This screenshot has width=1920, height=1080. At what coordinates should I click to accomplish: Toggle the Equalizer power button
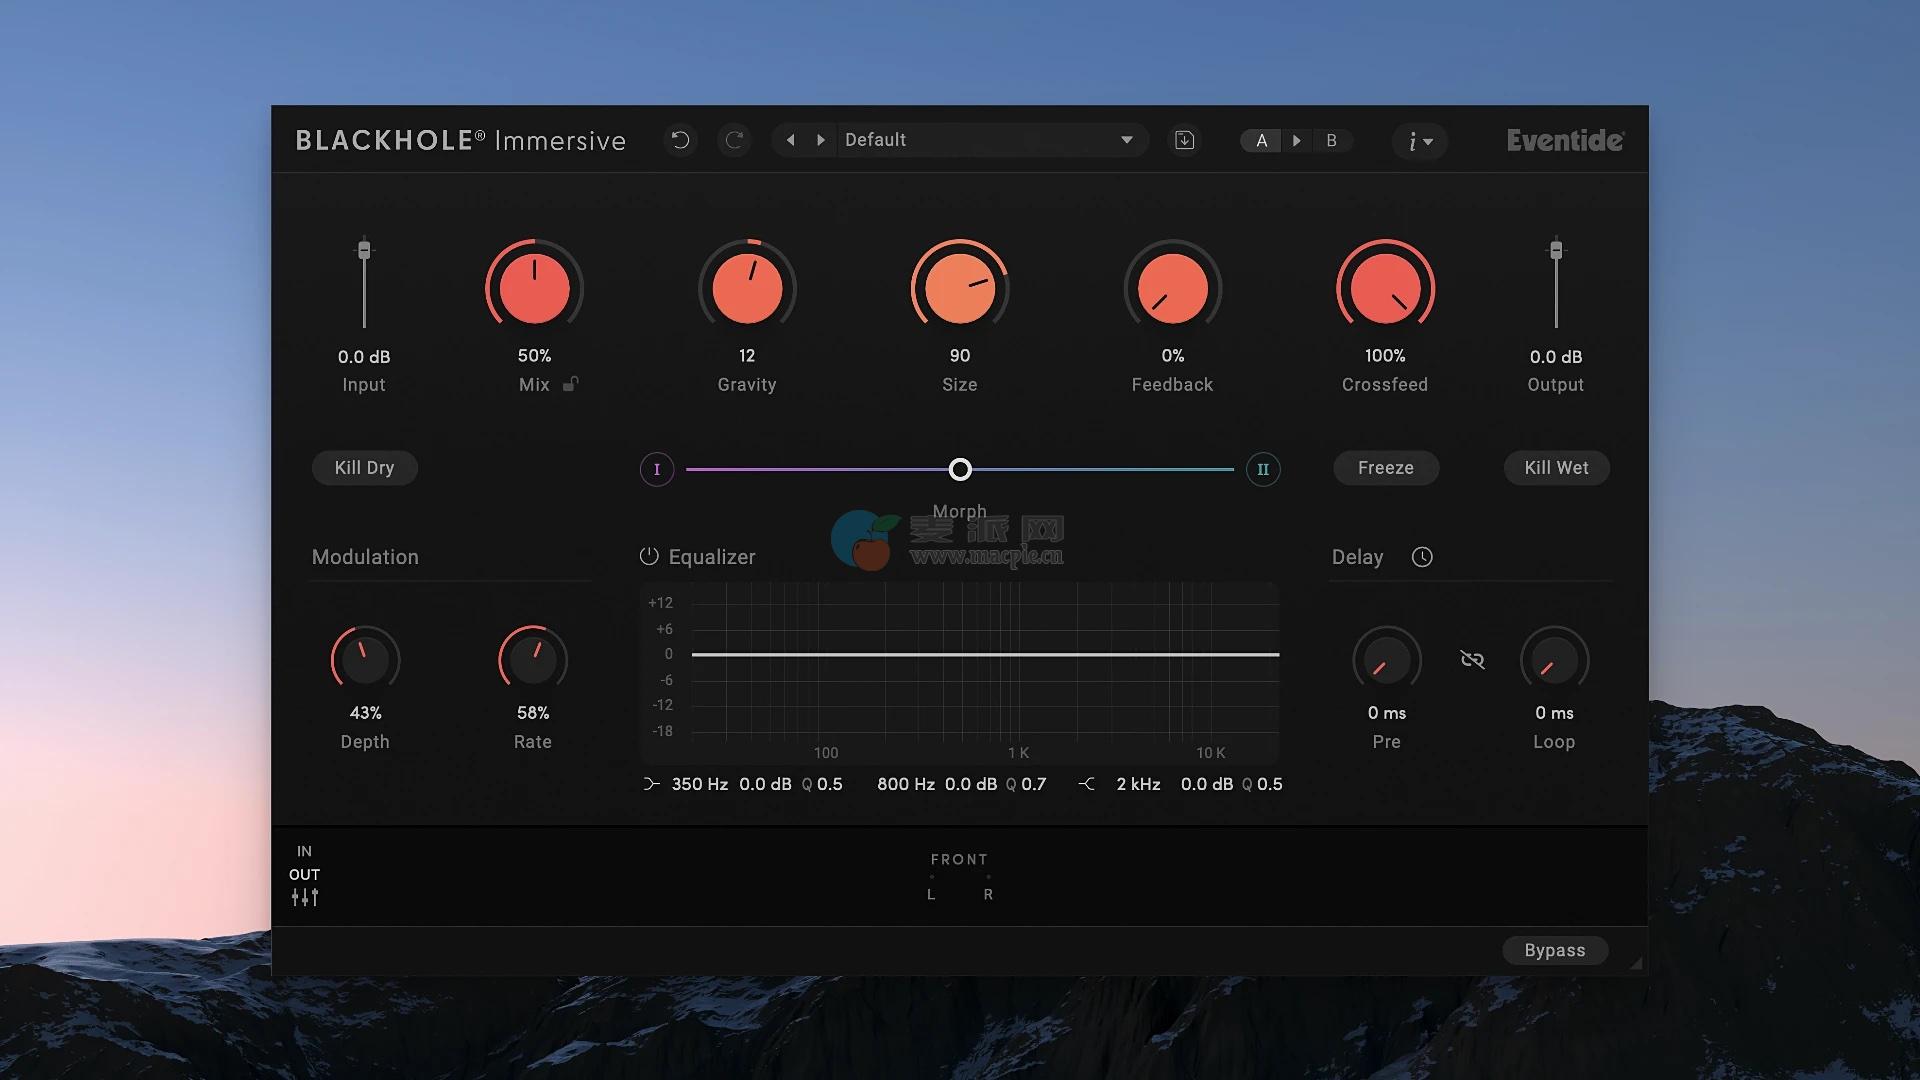pos(649,556)
